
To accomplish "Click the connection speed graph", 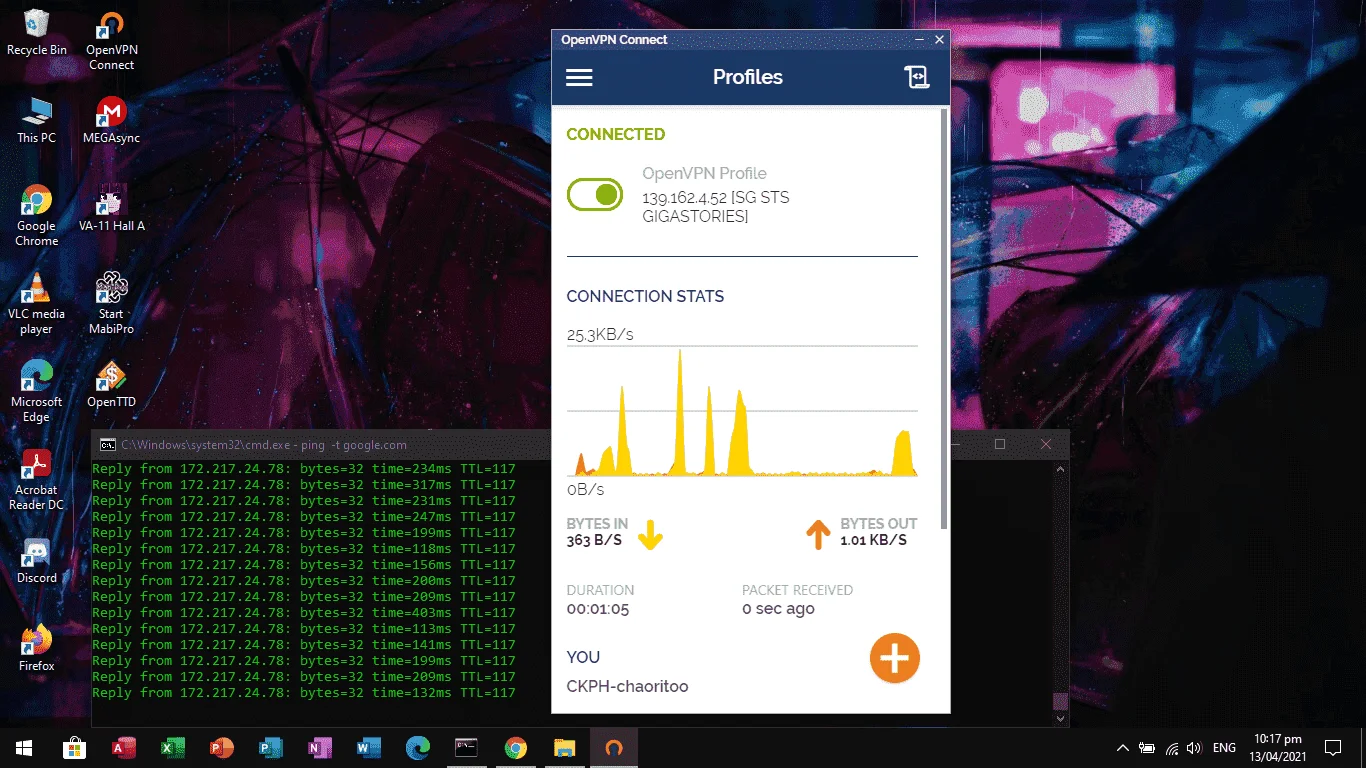I will (x=742, y=411).
